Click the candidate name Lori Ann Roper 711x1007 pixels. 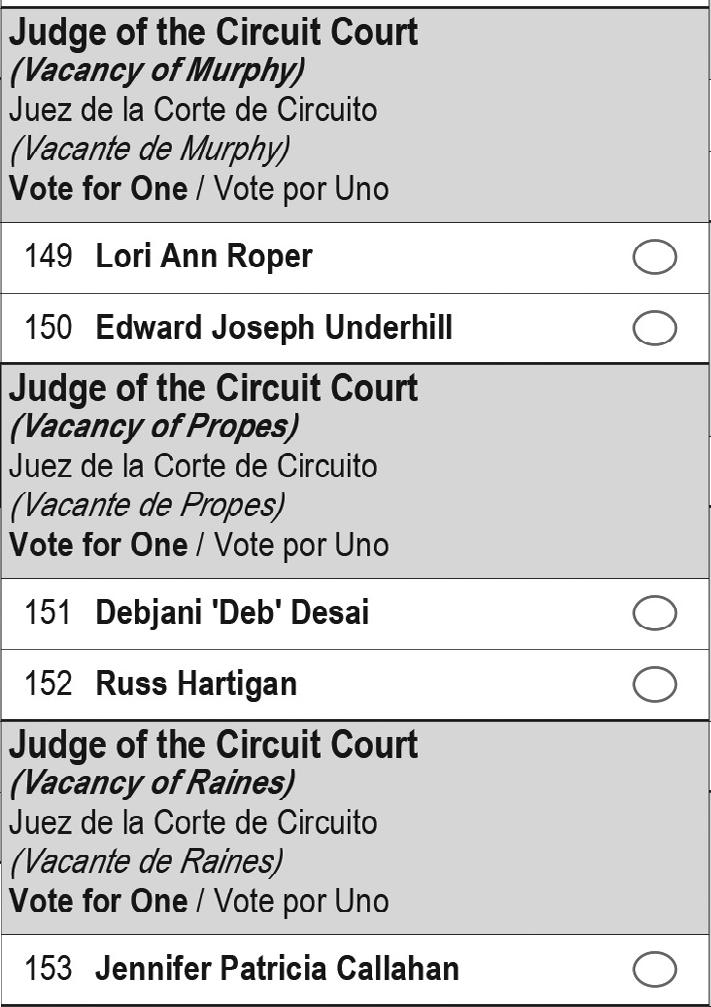point(203,257)
